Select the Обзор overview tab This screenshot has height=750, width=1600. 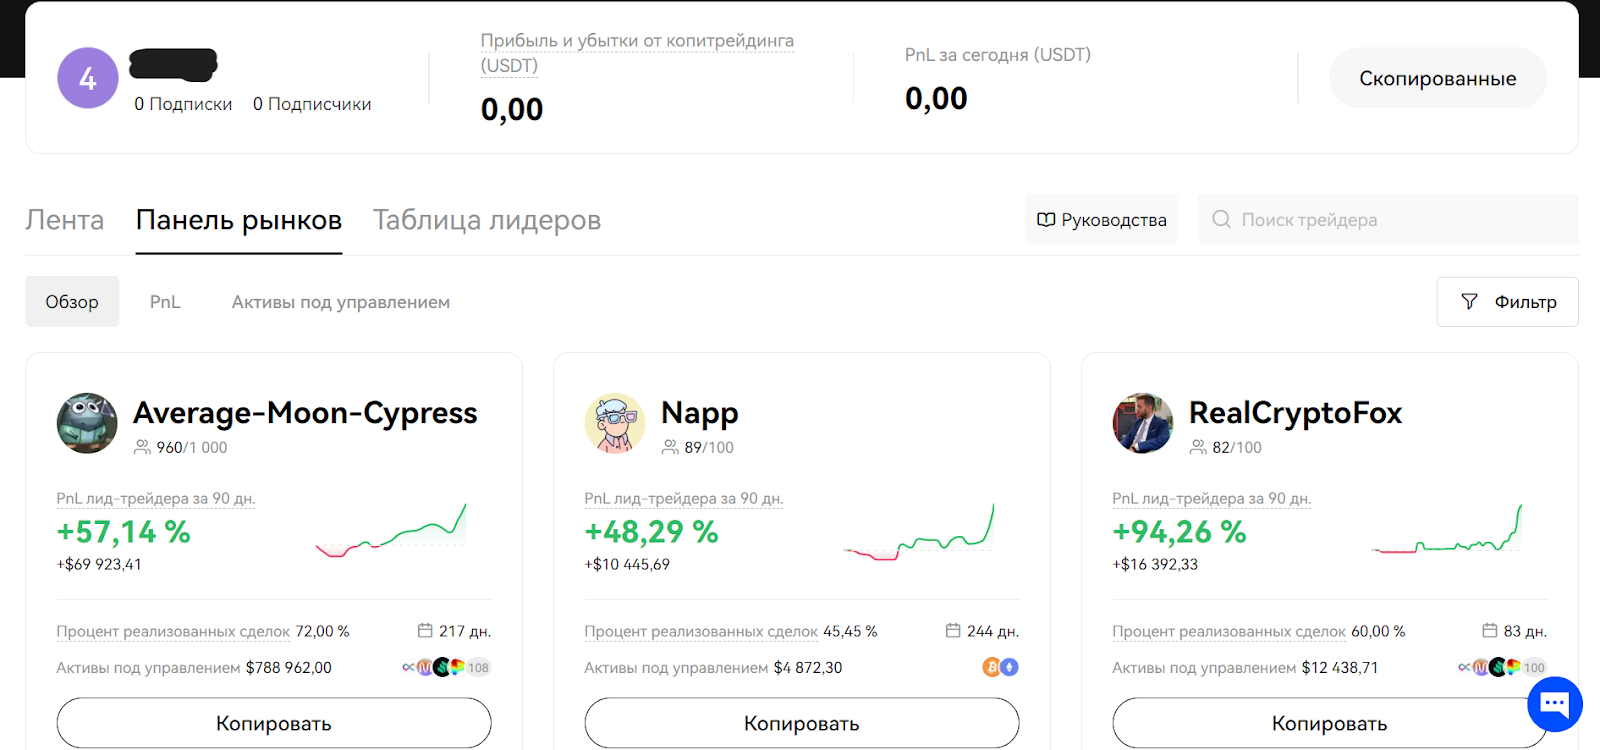(72, 302)
